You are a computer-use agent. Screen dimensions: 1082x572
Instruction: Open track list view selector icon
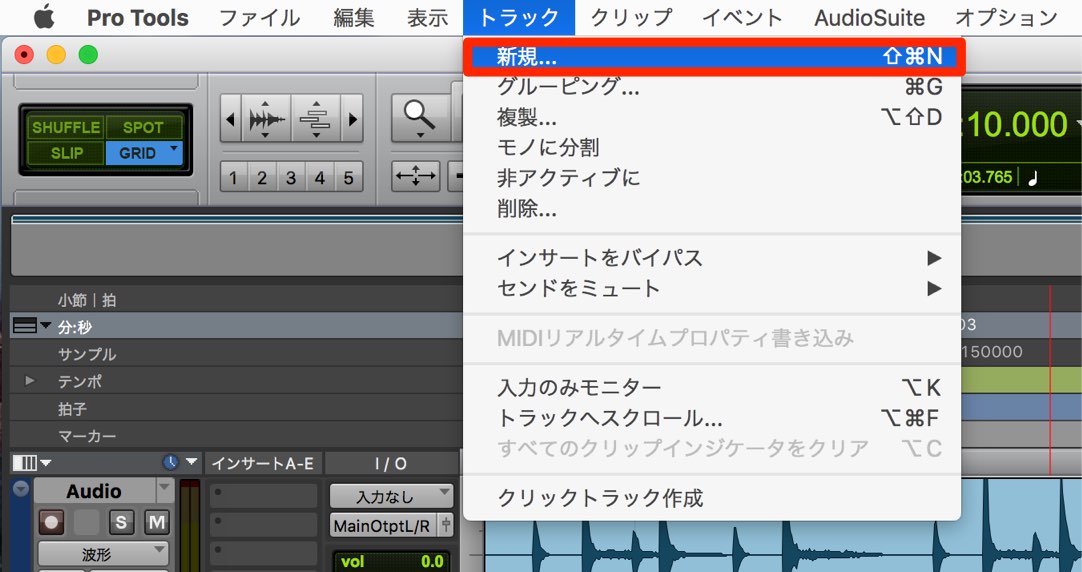coord(32,462)
